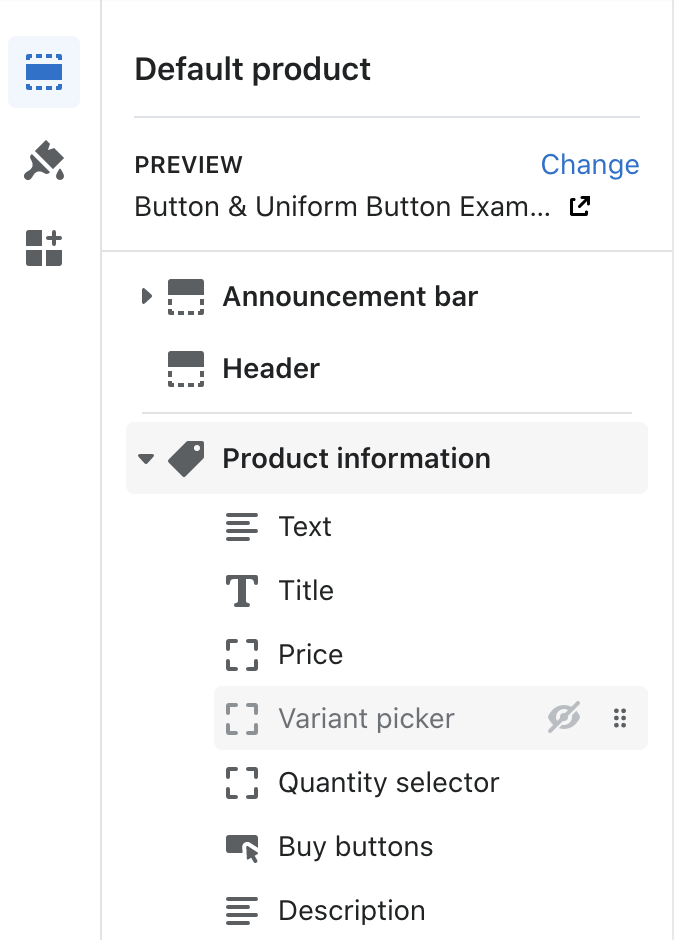Open the Header section settings

(387, 369)
